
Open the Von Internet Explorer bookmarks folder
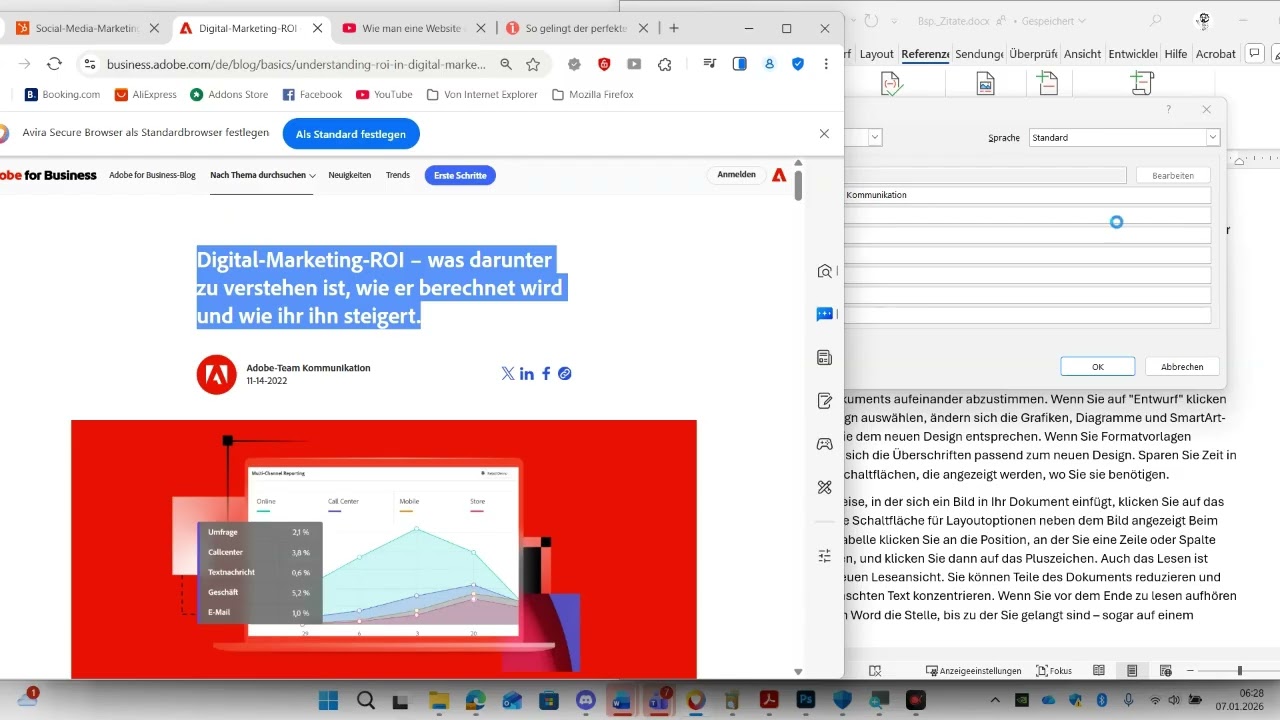[483, 94]
